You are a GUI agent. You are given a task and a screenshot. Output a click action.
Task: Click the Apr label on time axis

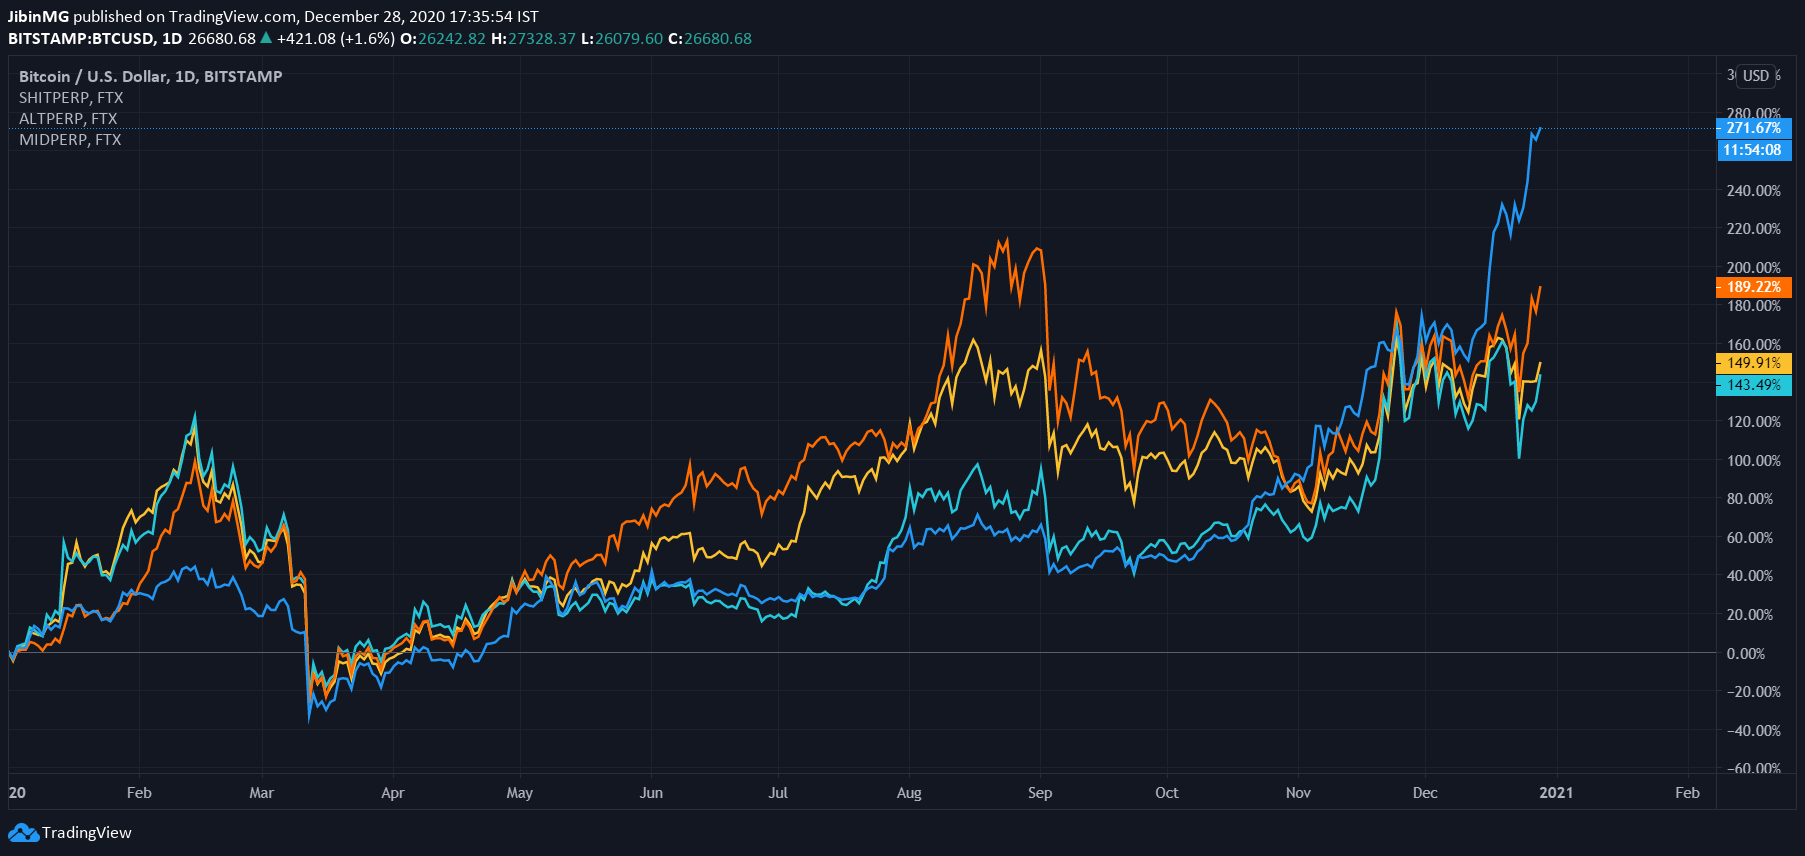point(393,792)
